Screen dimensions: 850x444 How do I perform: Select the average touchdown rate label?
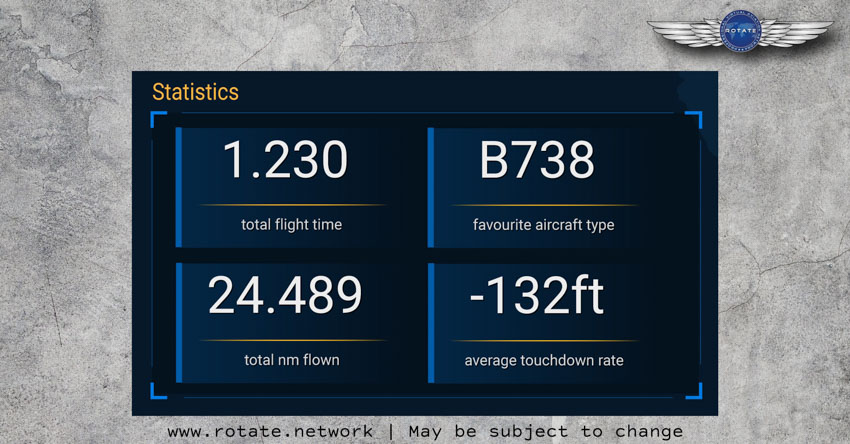pyautogui.click(x=544, y=361)
